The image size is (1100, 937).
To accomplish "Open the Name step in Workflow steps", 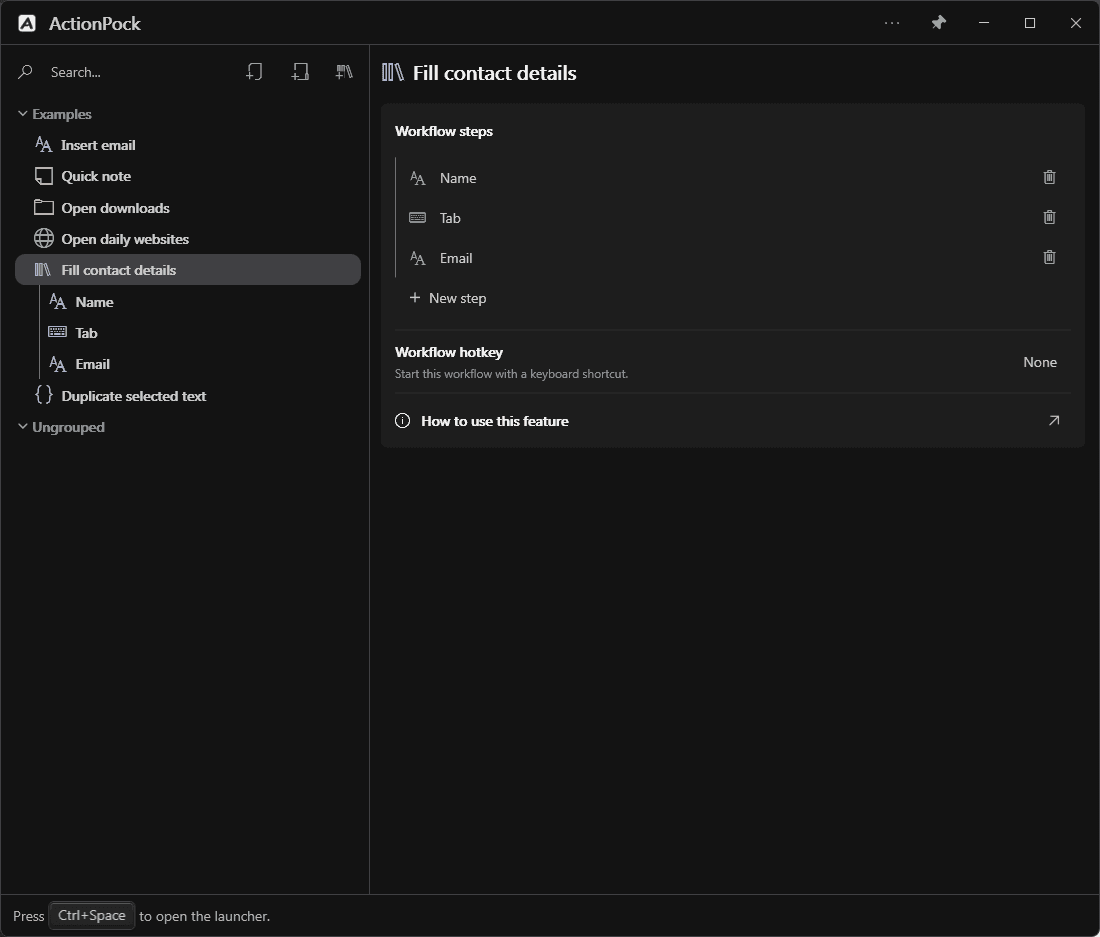I will click(733, 178).
